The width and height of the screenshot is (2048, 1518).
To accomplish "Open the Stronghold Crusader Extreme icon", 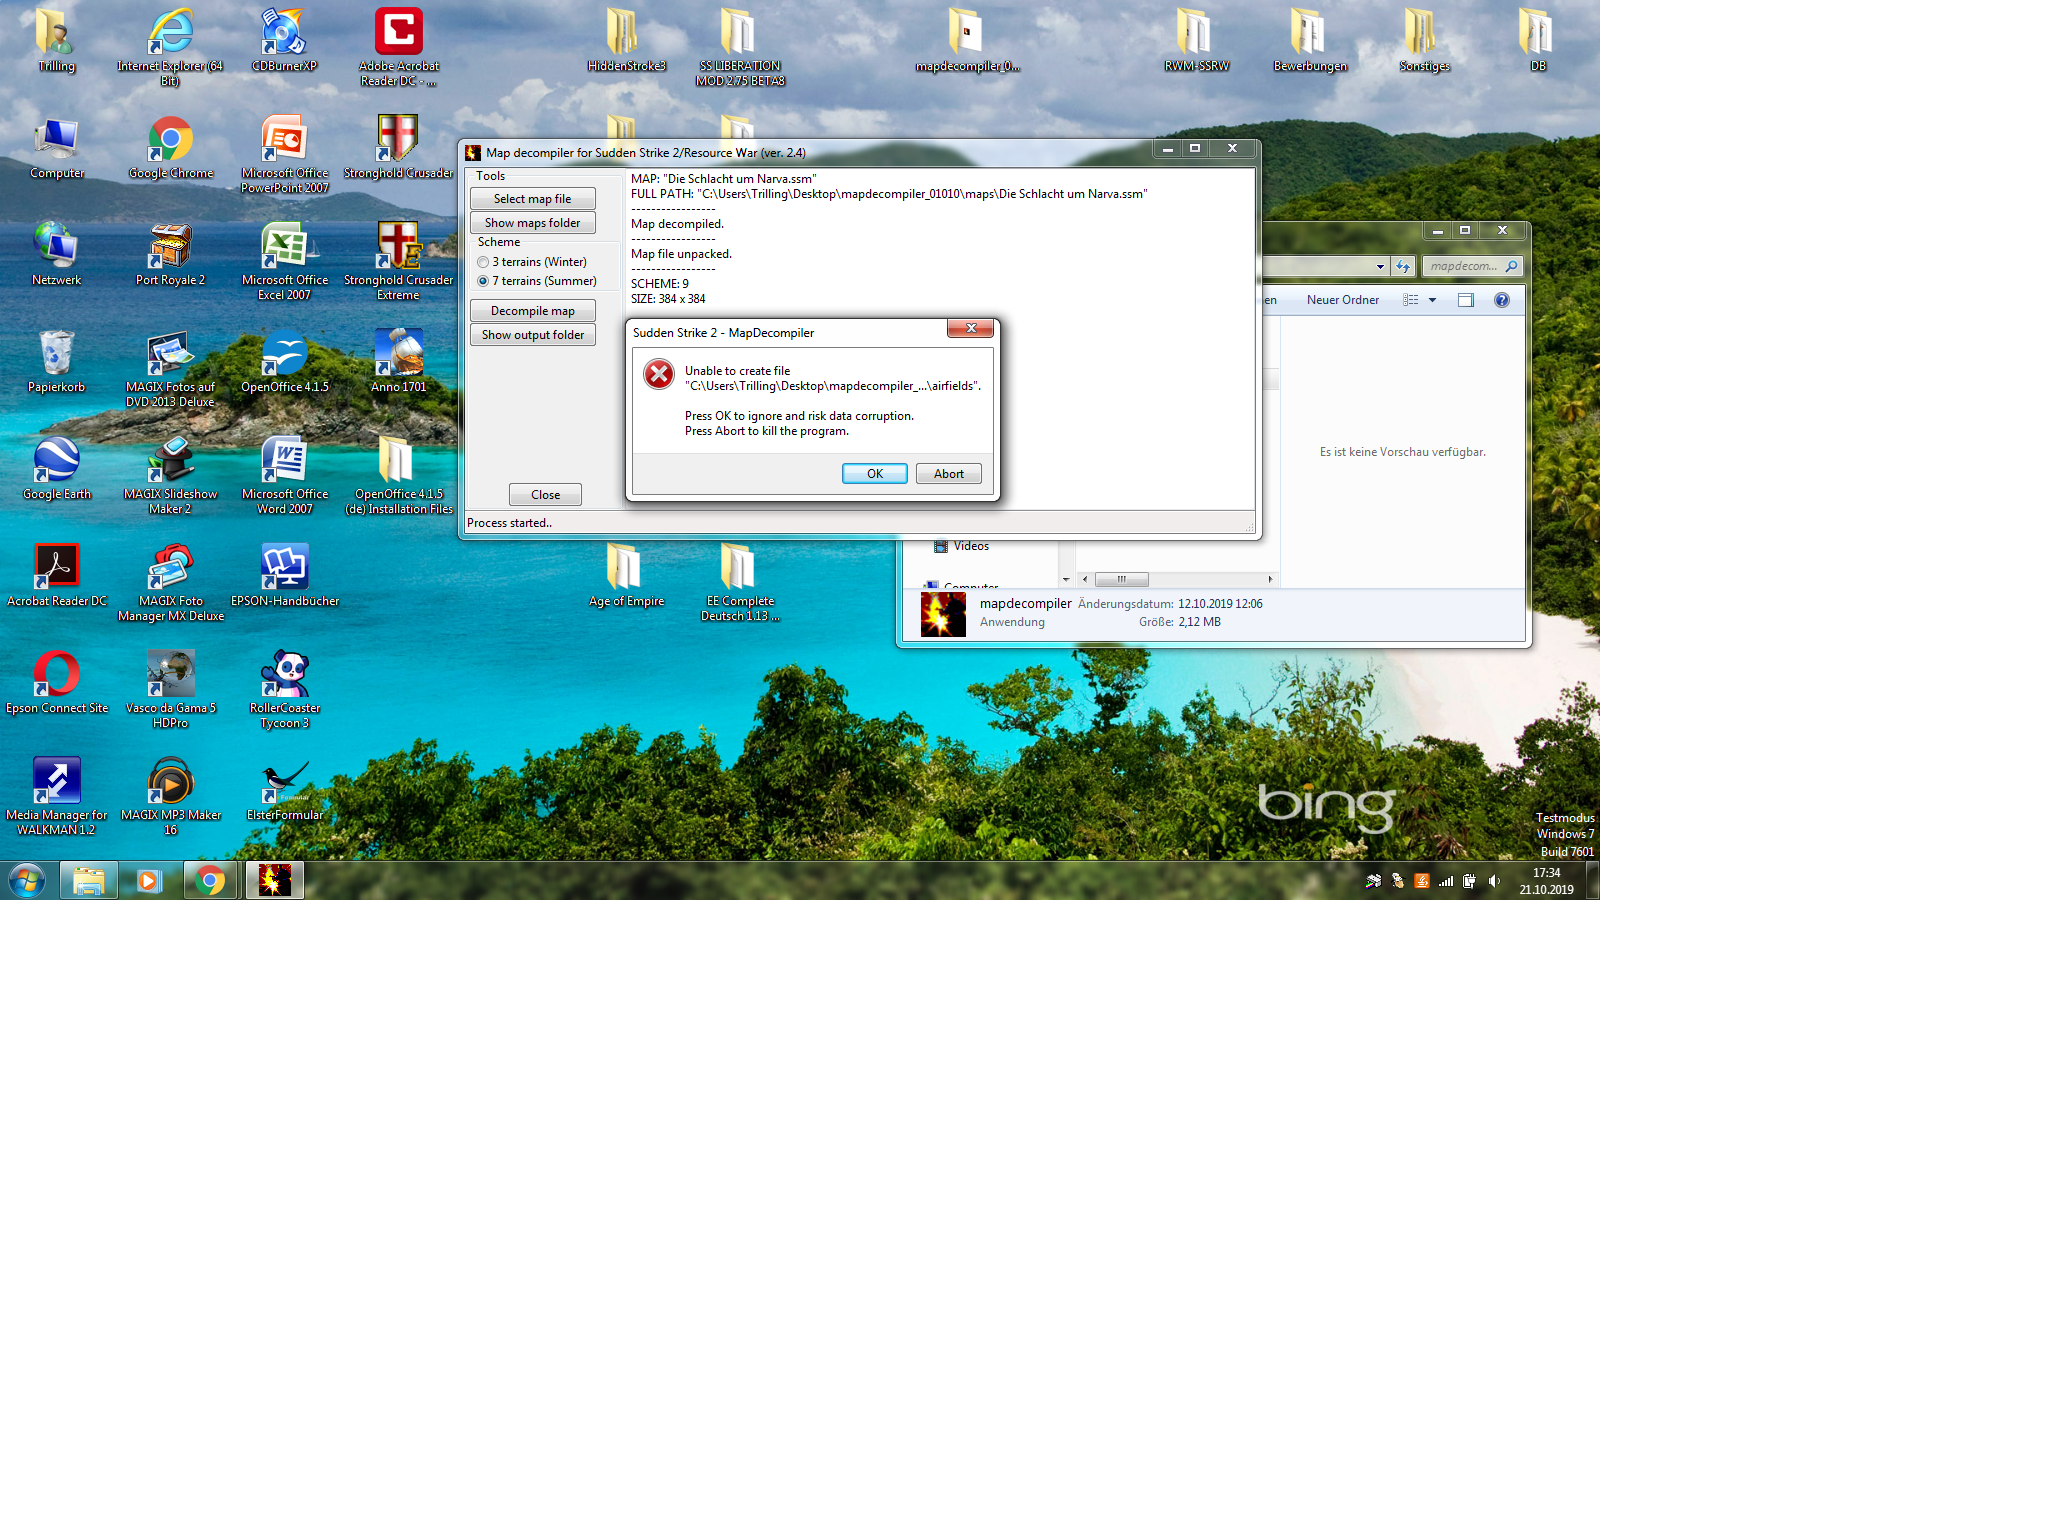I will pyautogui.click(x=398, y=260).
